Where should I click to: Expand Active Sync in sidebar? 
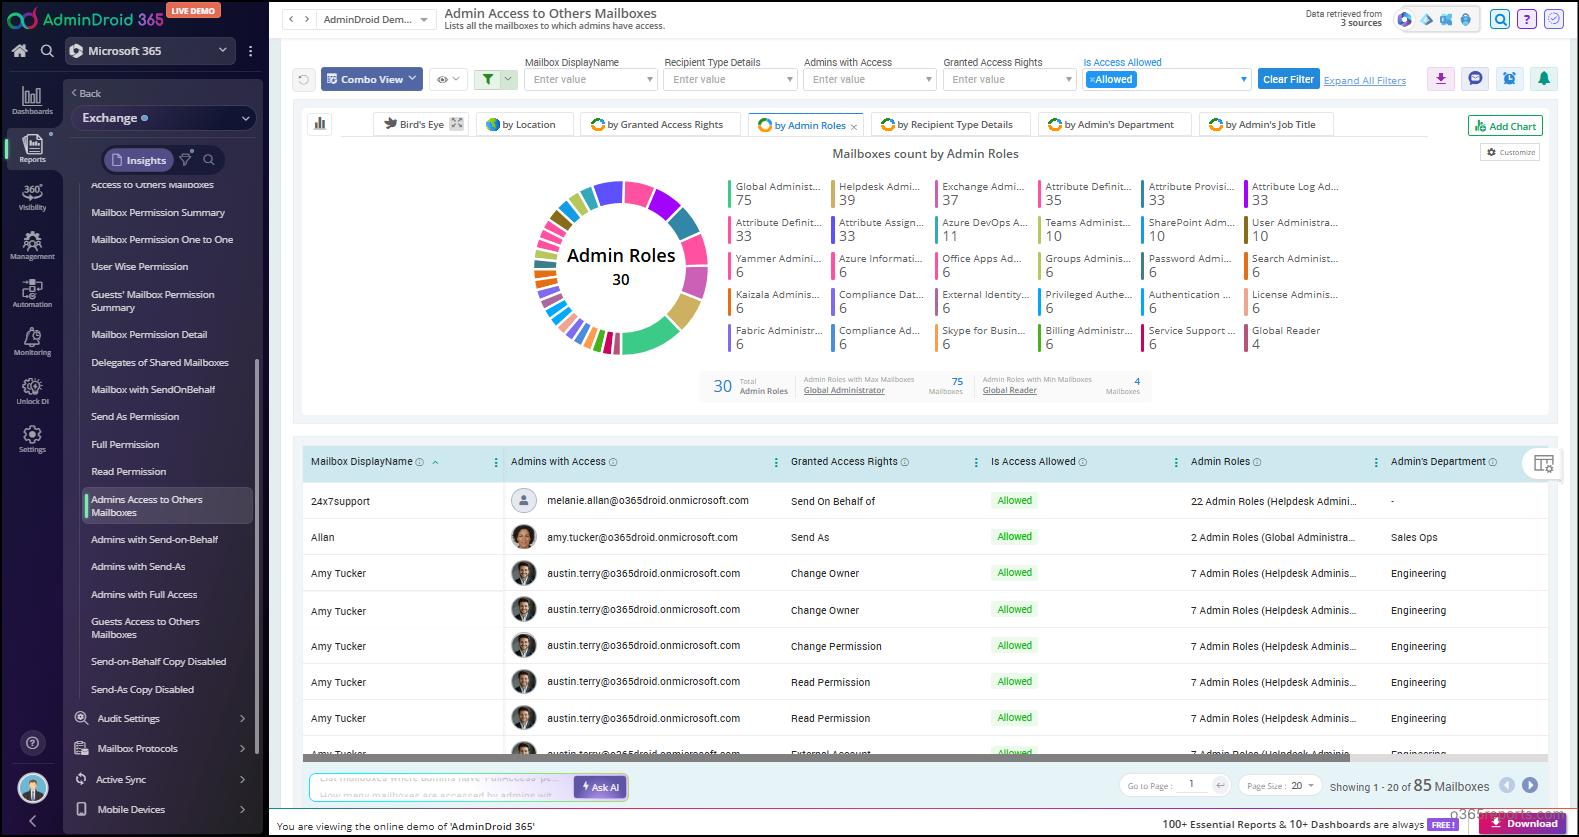tap(160, 780)
